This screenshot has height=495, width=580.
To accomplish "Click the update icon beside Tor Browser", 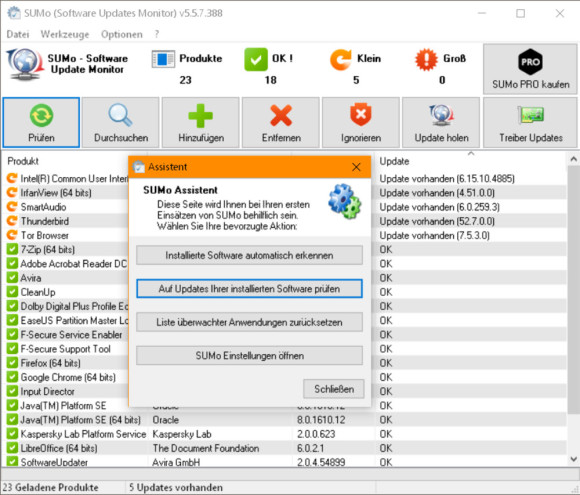I will 12,235.
